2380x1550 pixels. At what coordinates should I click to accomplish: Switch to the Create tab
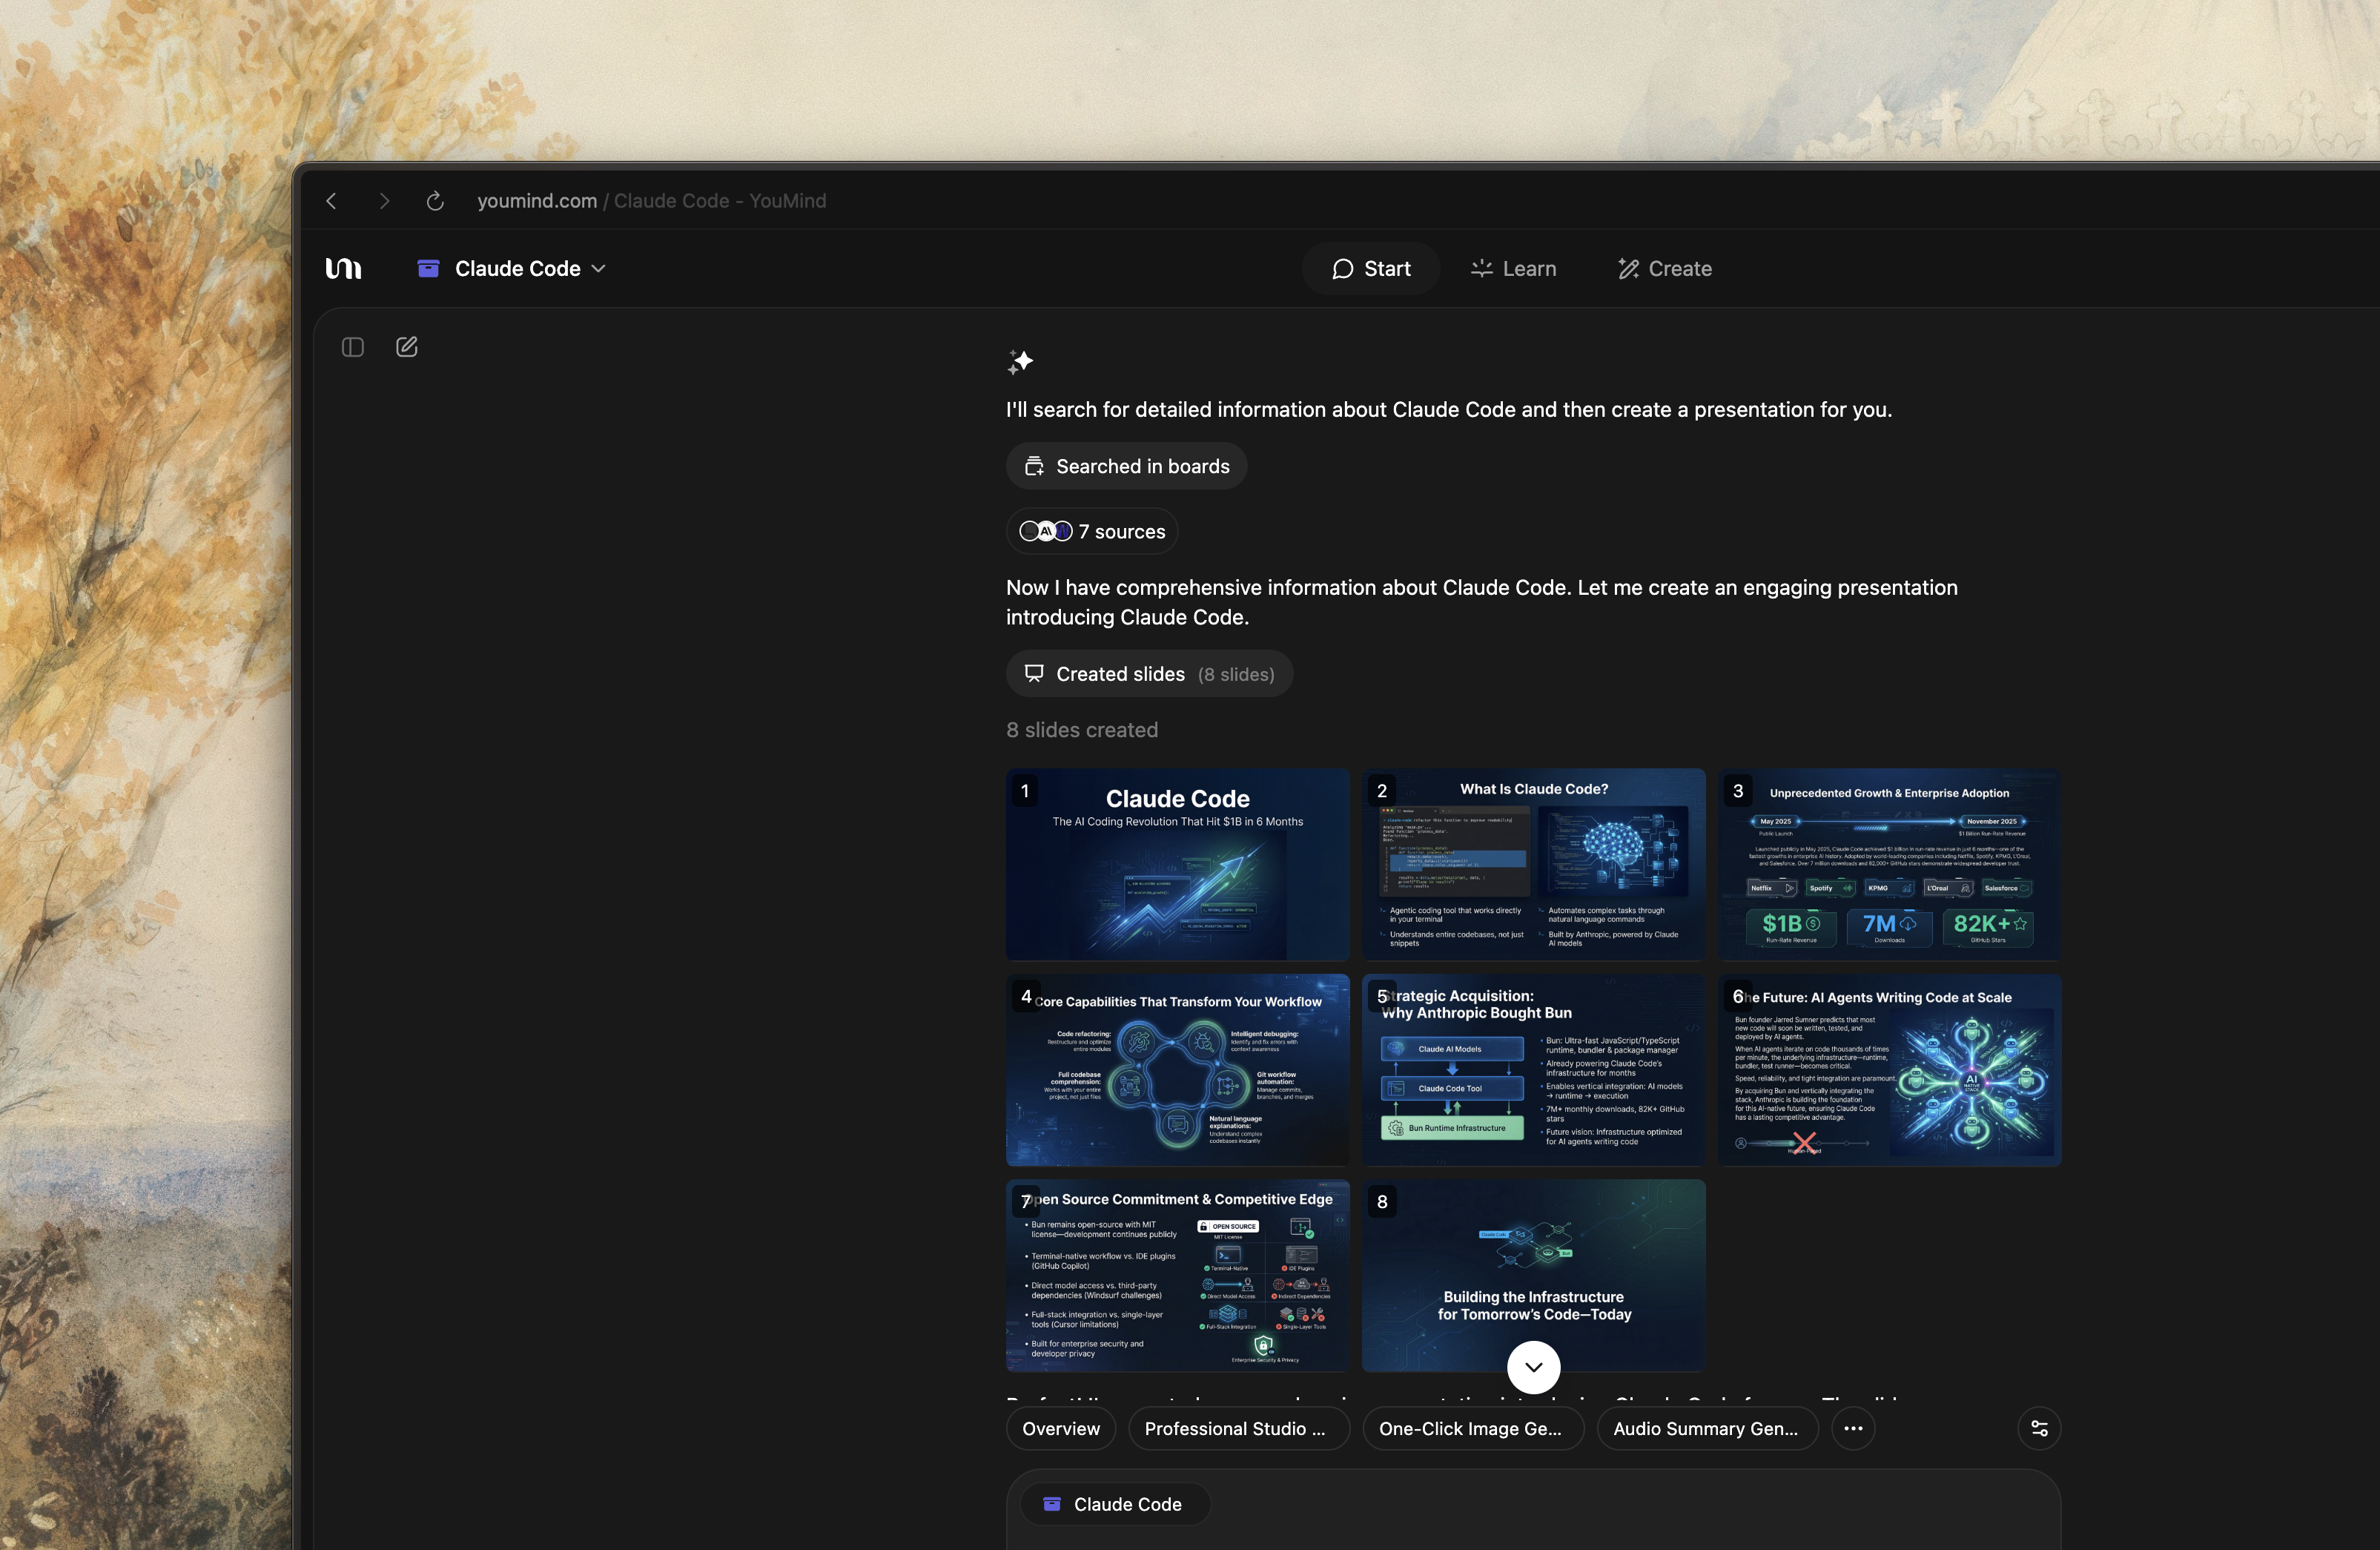coord(1664,268)
